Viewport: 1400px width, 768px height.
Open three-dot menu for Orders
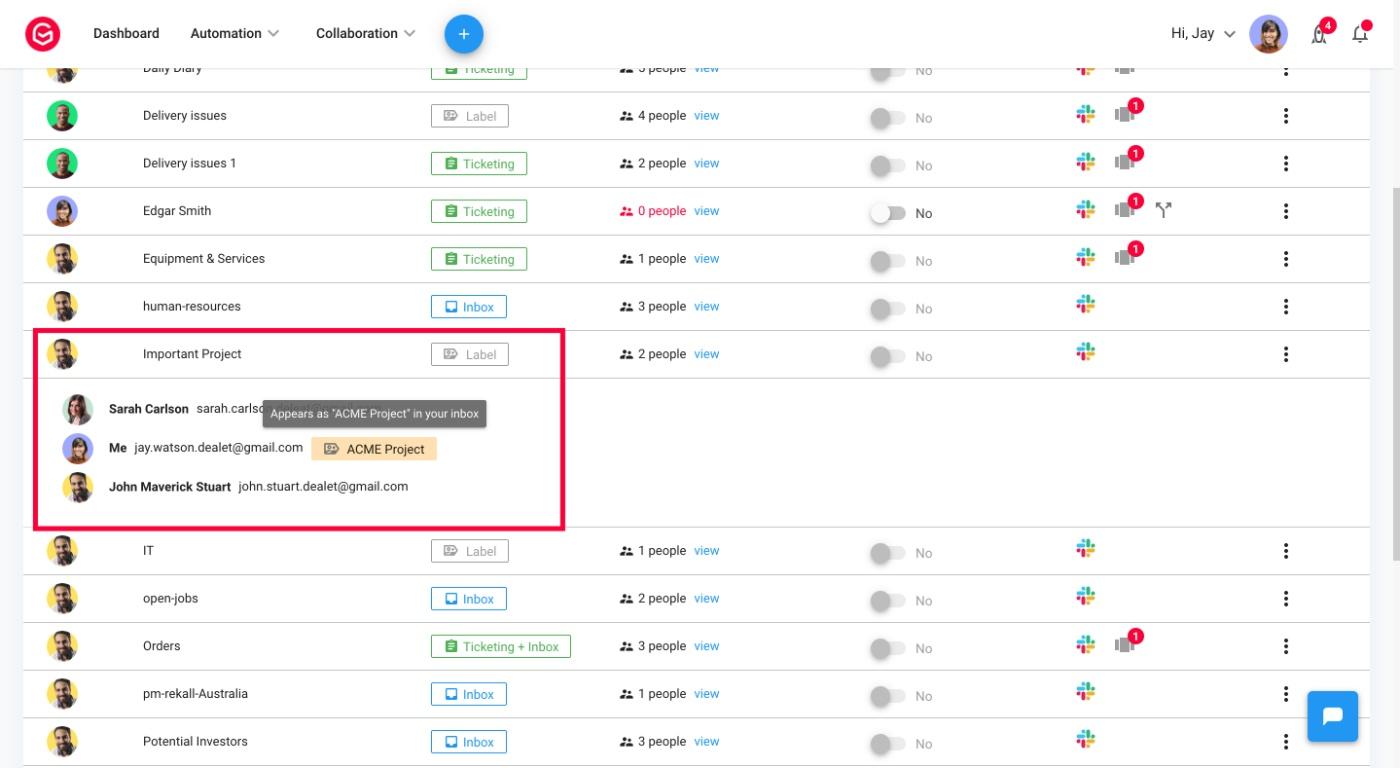click(1286, 646)
